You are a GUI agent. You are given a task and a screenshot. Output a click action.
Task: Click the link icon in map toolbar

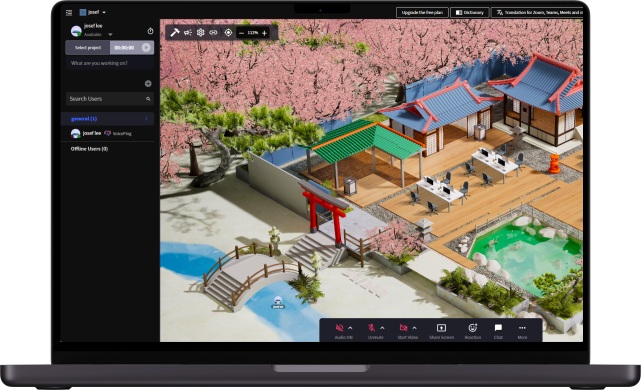(213, 32)
